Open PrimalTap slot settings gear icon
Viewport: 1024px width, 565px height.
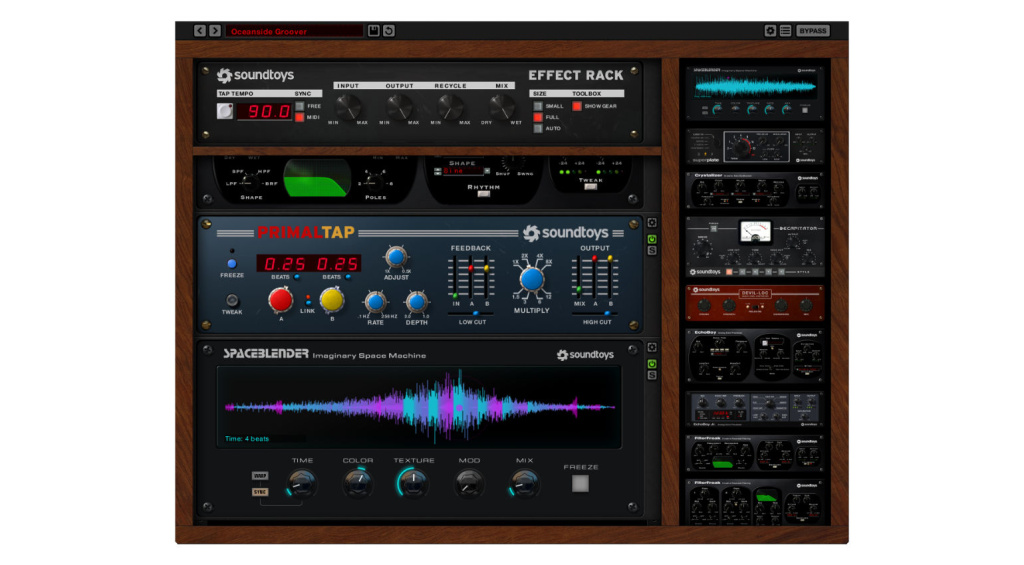(x=652, y=223)
